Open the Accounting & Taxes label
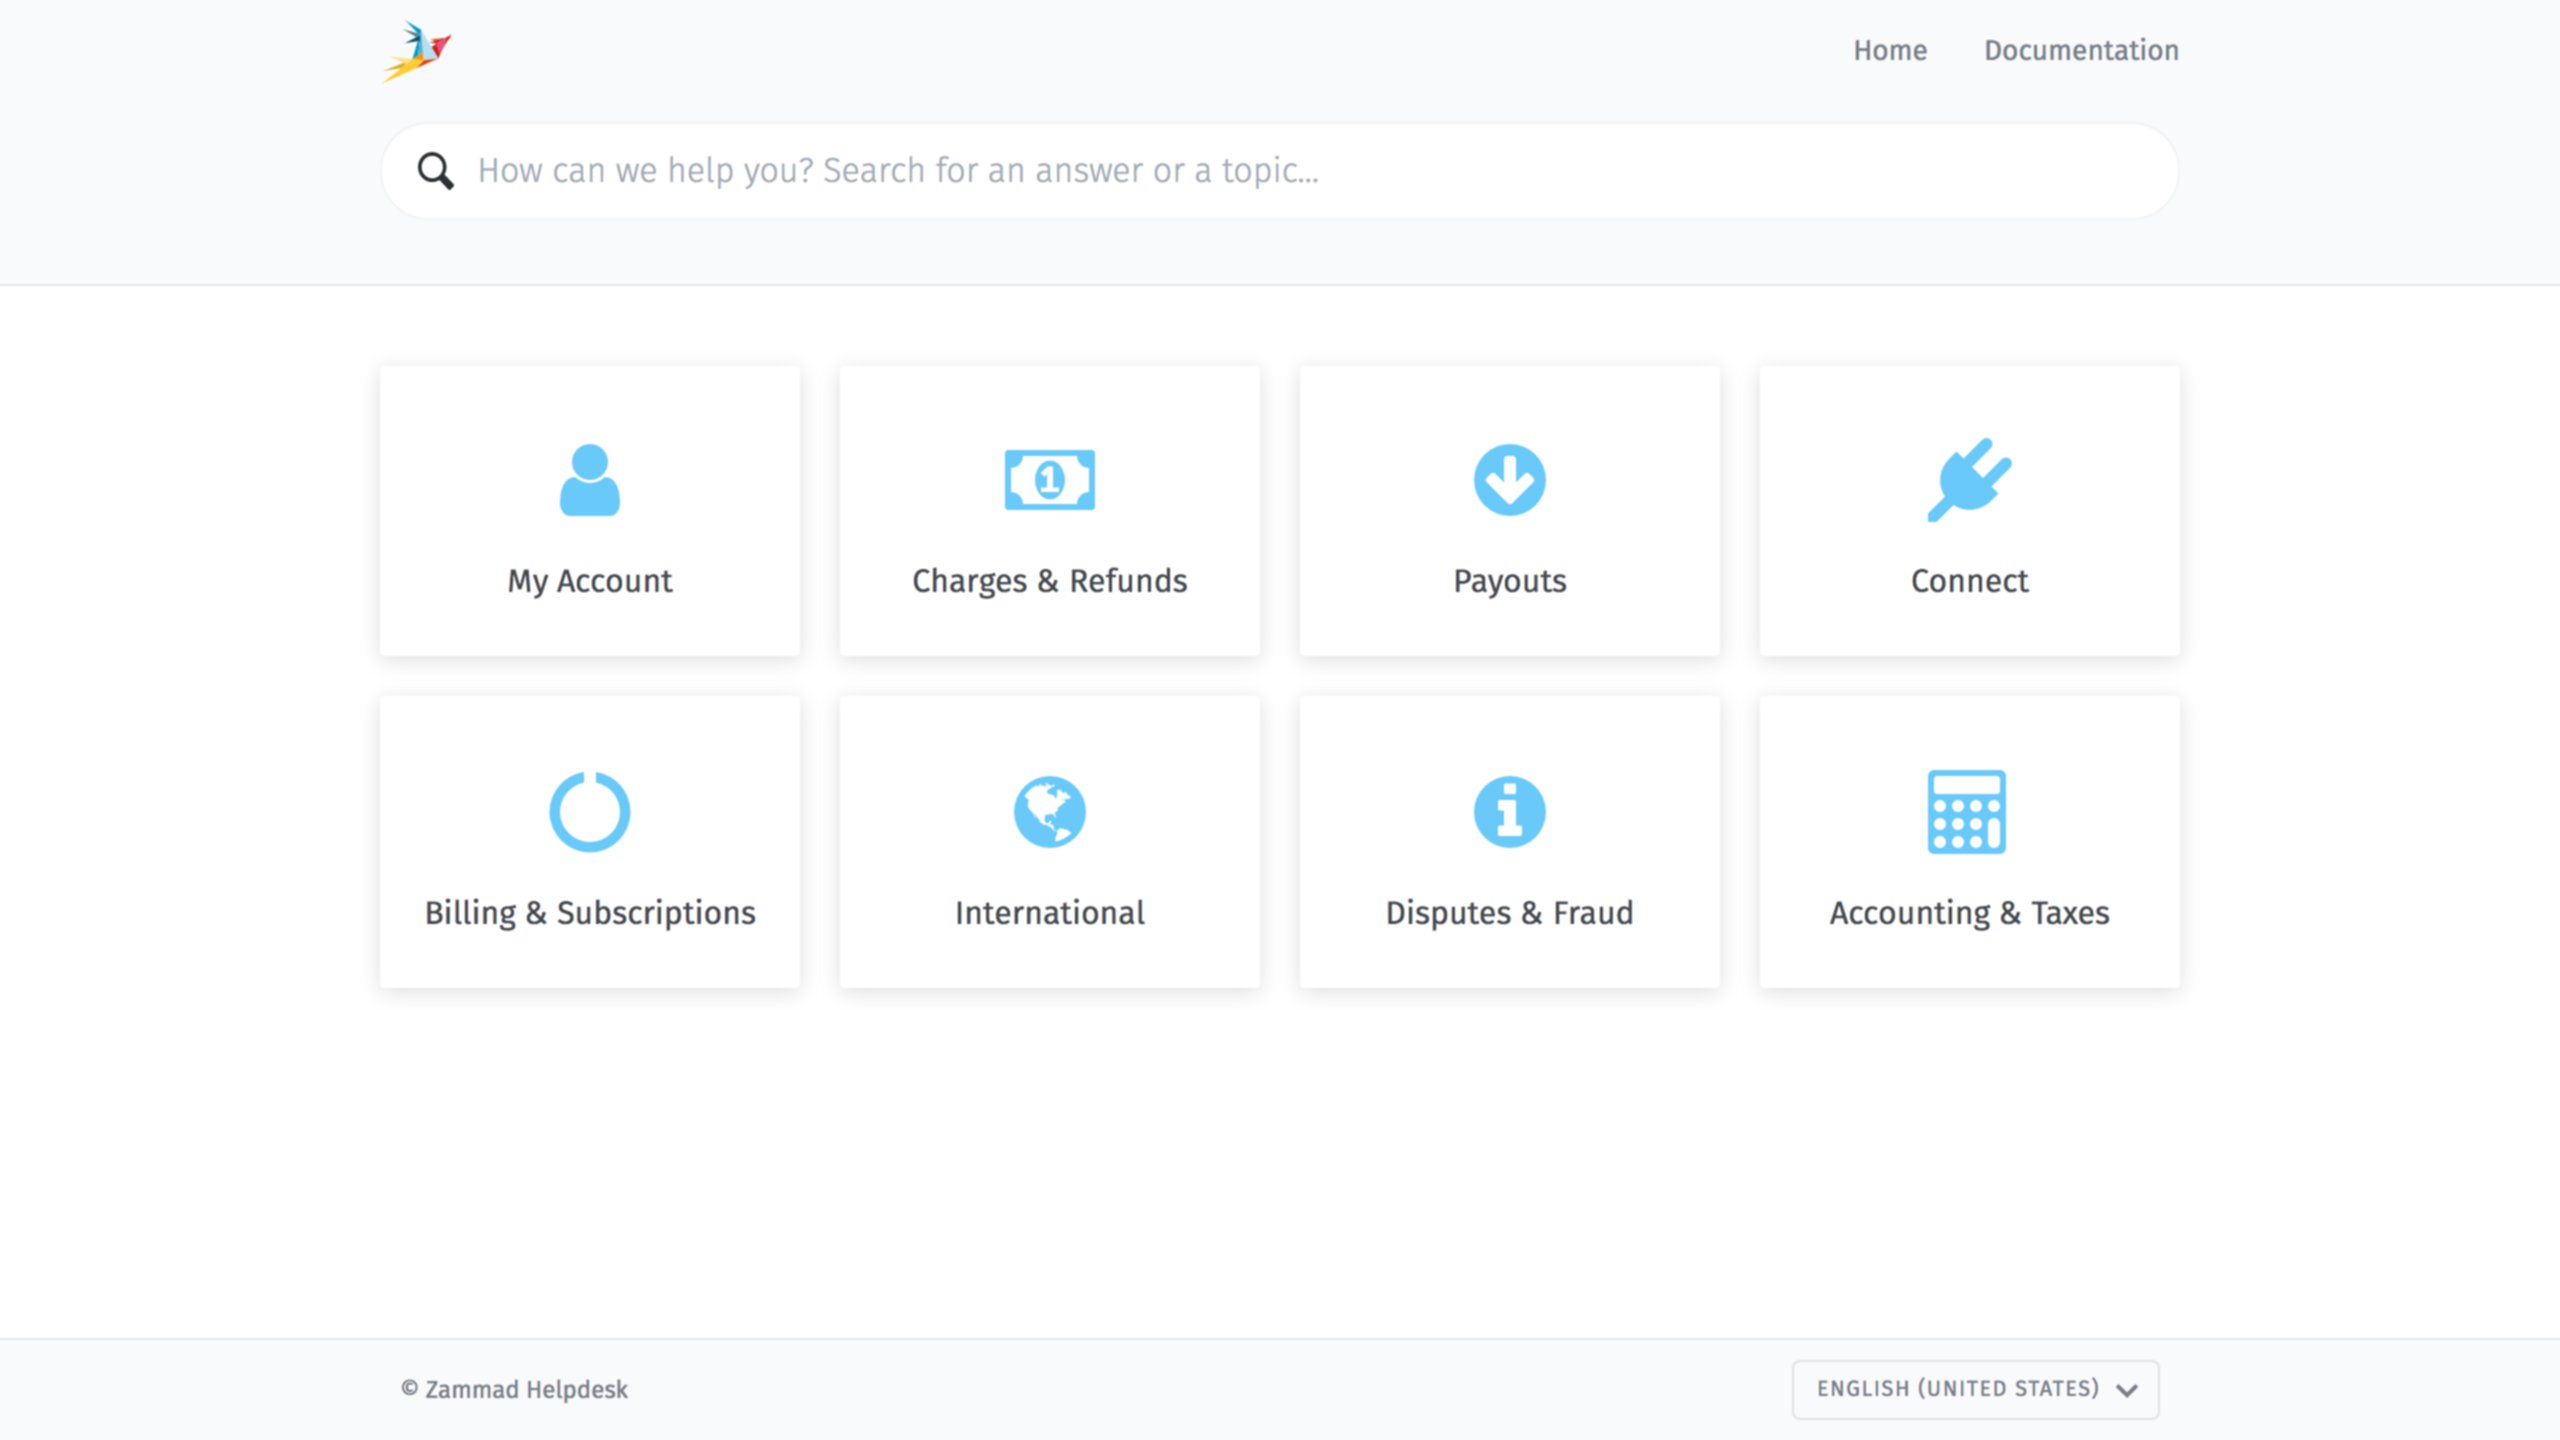This screenshot has width=2560, height=1440. click(x=1969, y=913)
